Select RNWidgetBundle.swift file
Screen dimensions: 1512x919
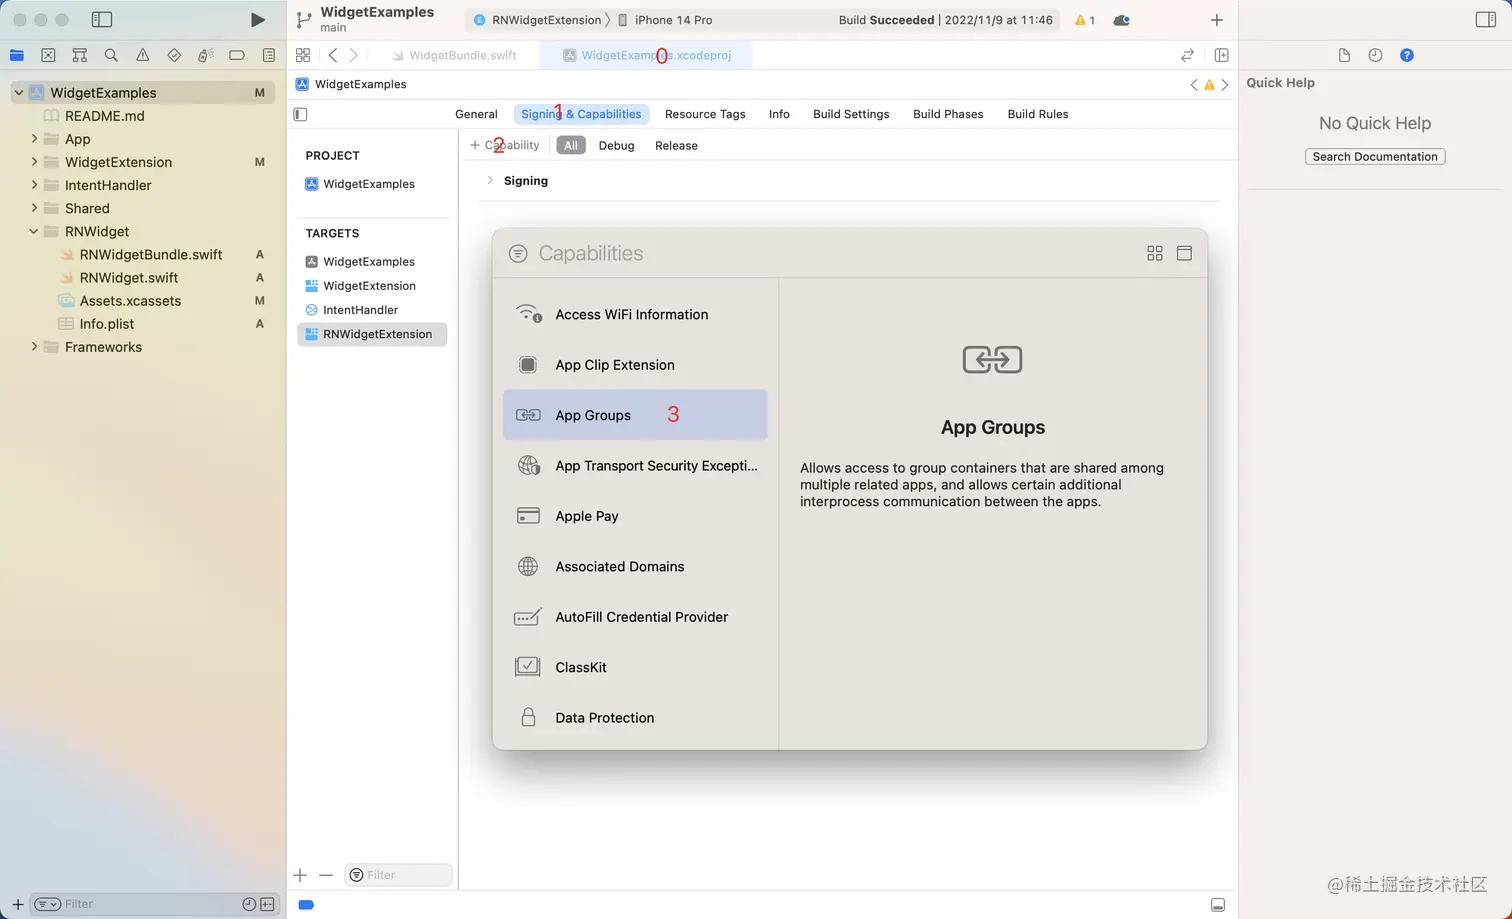pos(151,255)
